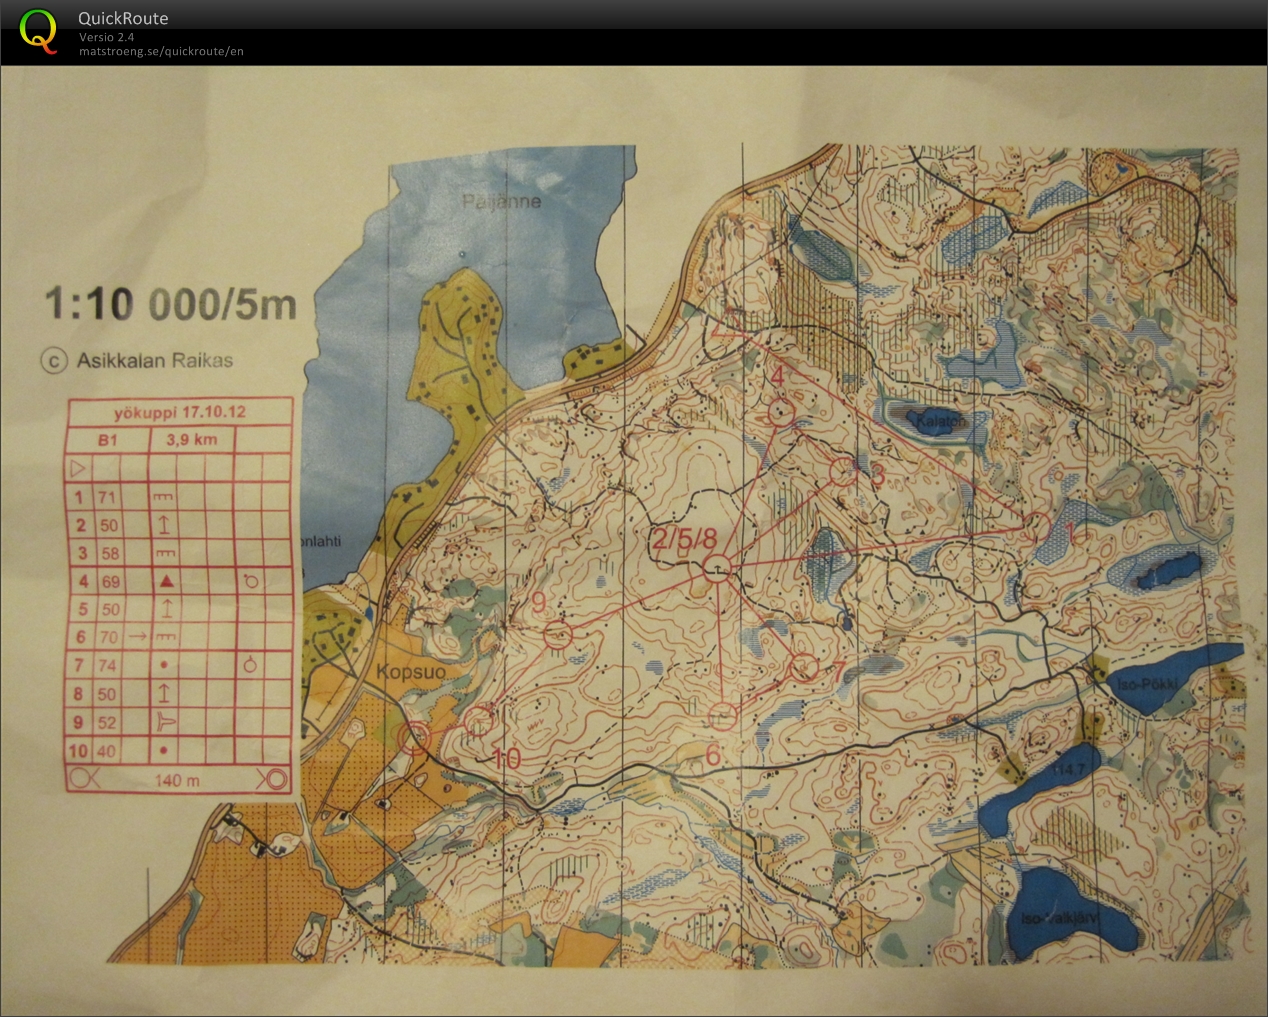Viewport: 1268px width, 1017px height.
Task: Click the shared 2/5/8 control circle
Action: pos(715,570)
